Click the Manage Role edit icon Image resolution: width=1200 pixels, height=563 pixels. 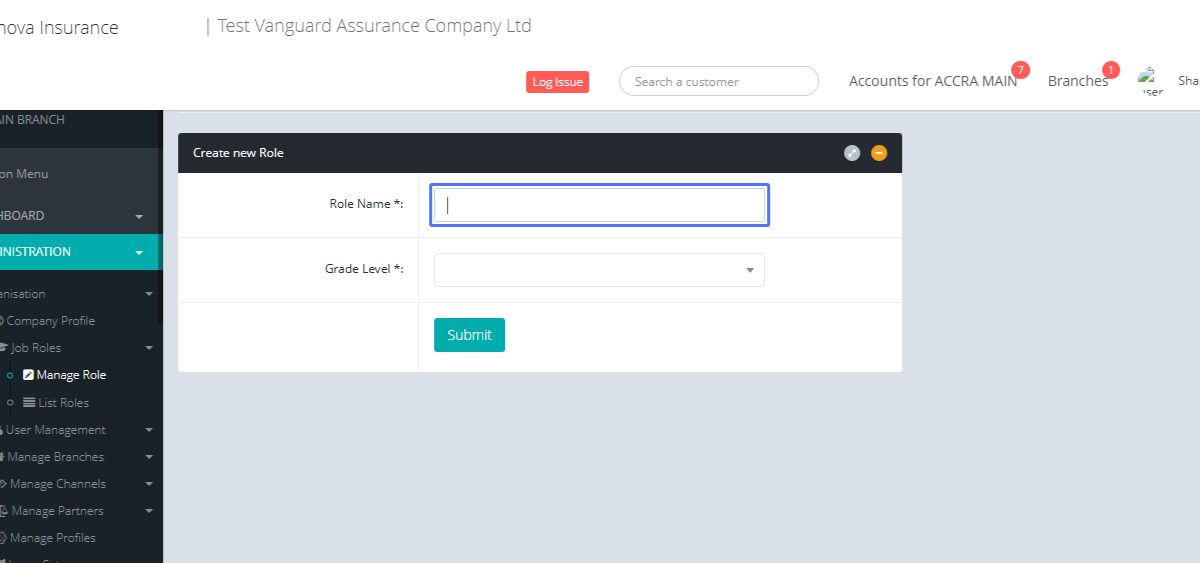28,375
